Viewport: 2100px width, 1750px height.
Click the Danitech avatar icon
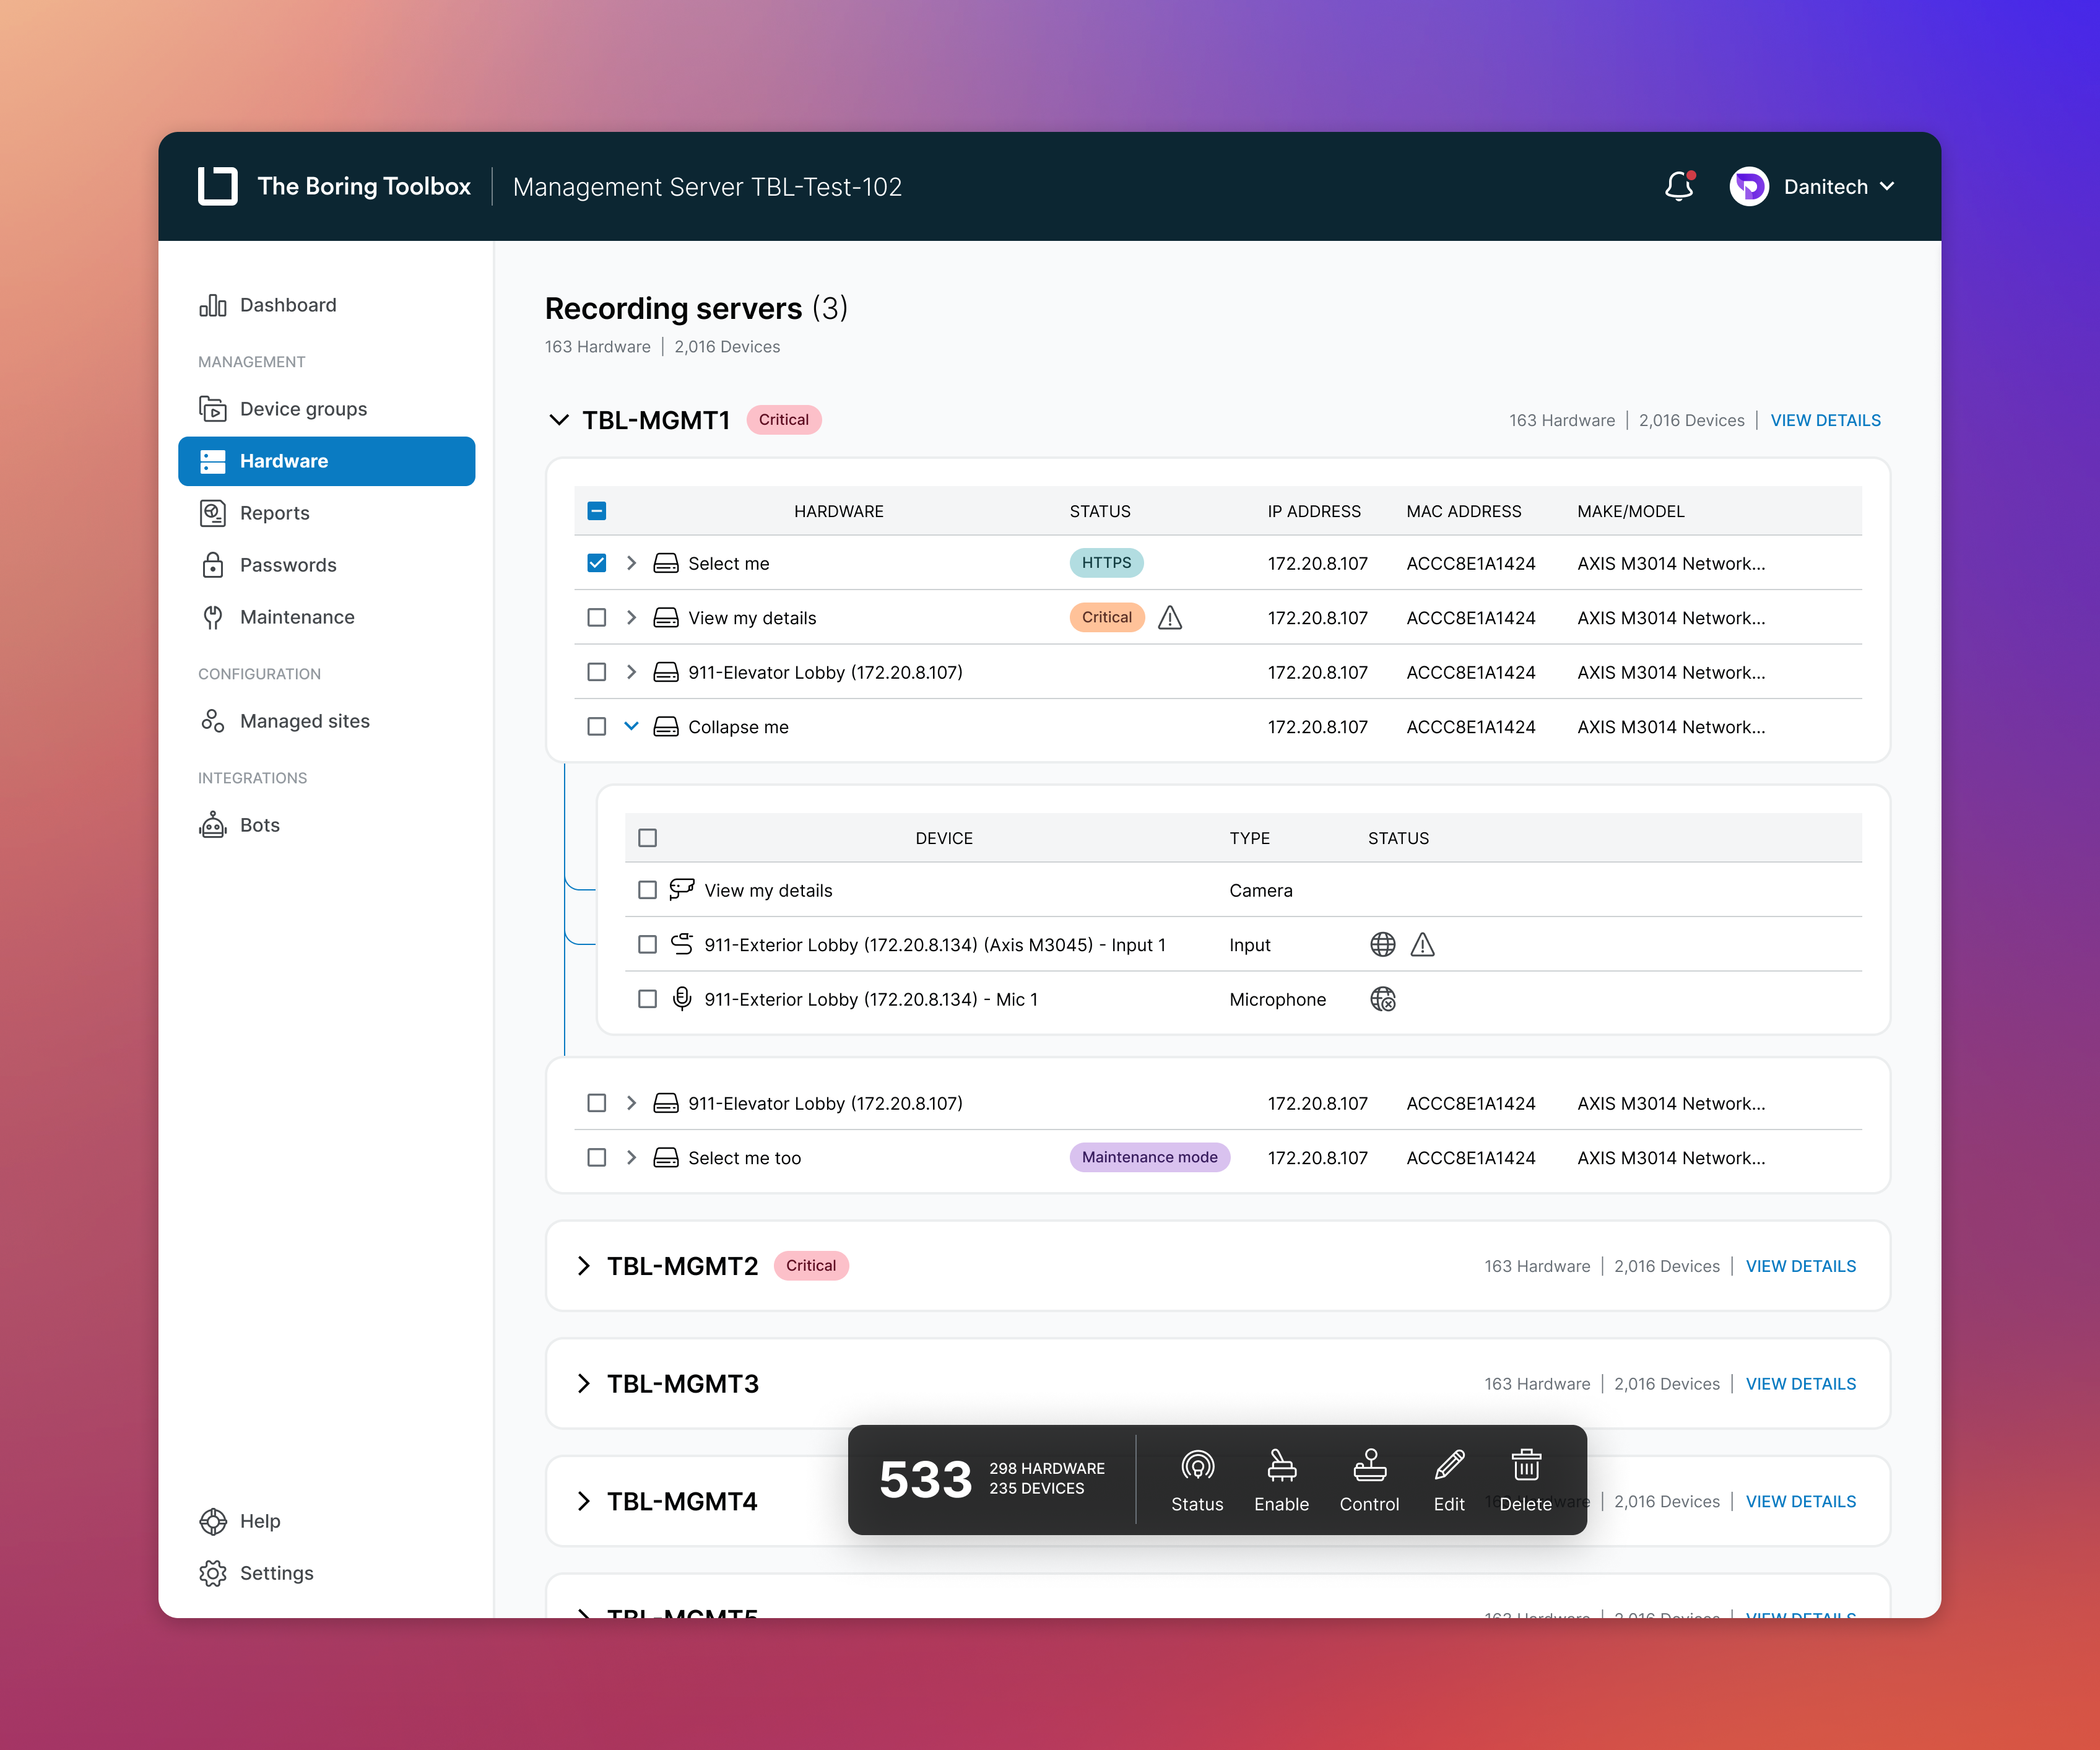1748,186
